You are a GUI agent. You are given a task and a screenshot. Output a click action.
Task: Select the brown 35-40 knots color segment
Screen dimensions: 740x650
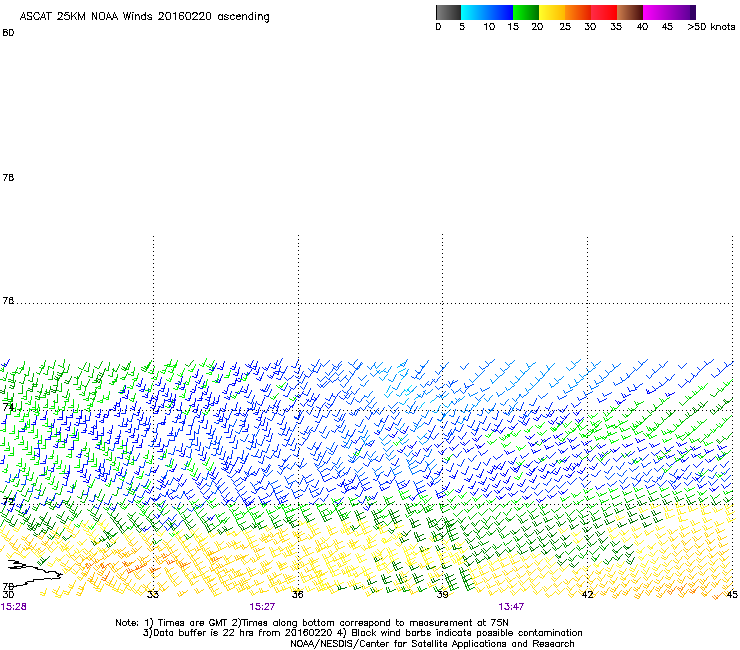point(630,12)
